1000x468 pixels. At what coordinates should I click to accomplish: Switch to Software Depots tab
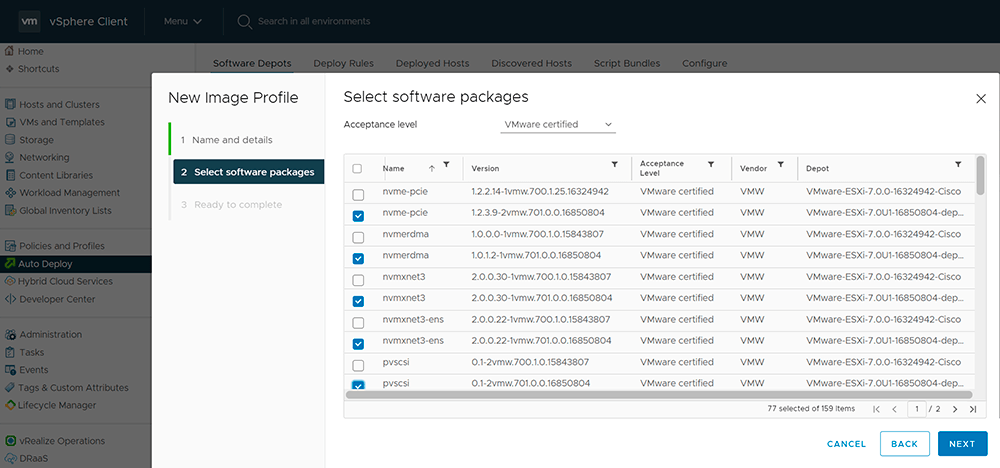pos(252,63)
